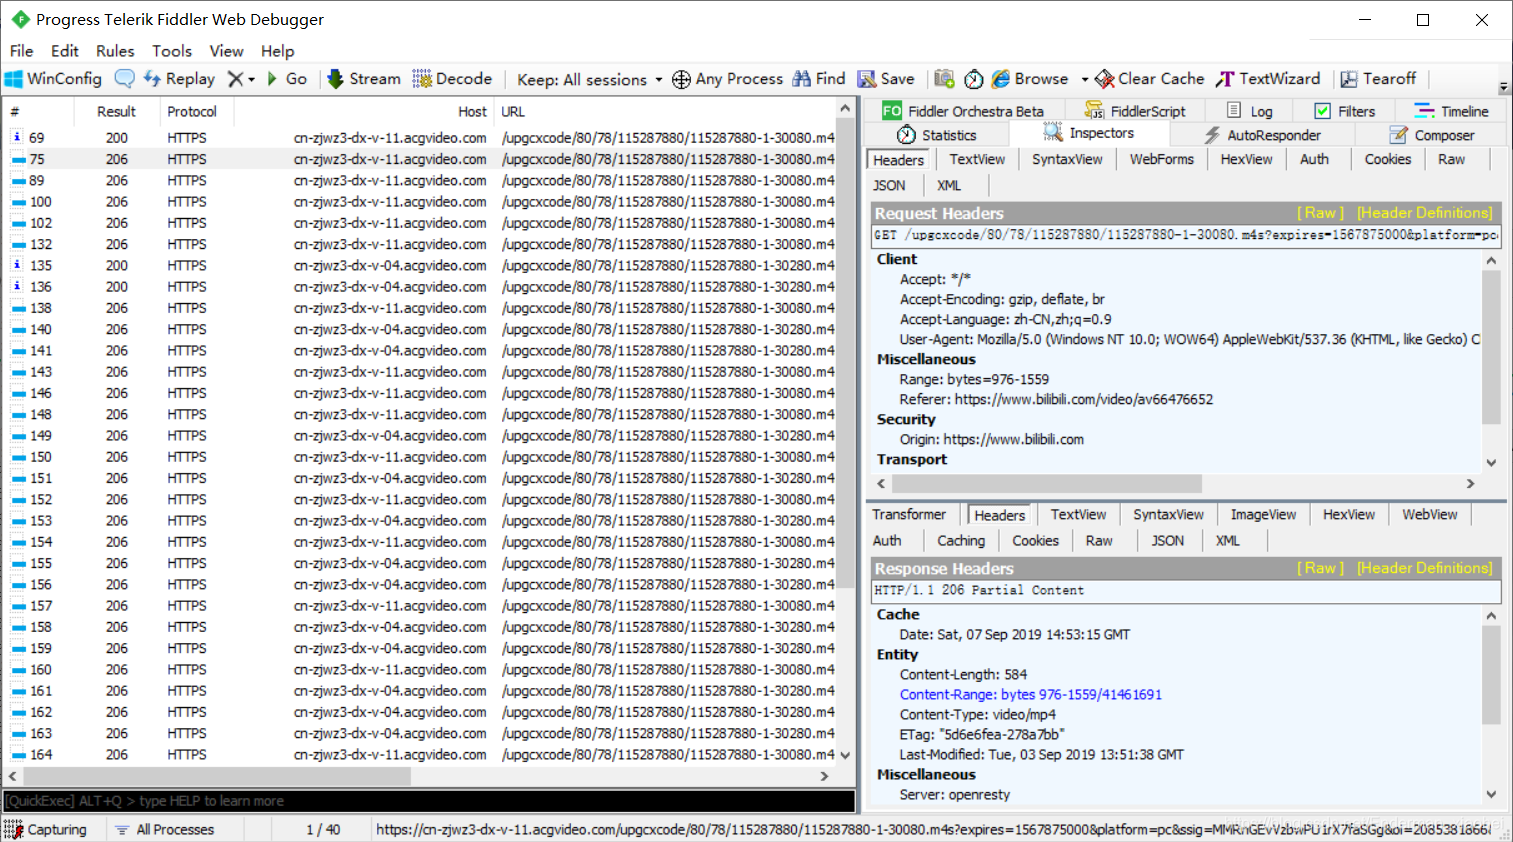Image resolution: width=1513 pixels, height=842 pixels.
Task: Select response ImageView tab
Action: pos(1263,514)
